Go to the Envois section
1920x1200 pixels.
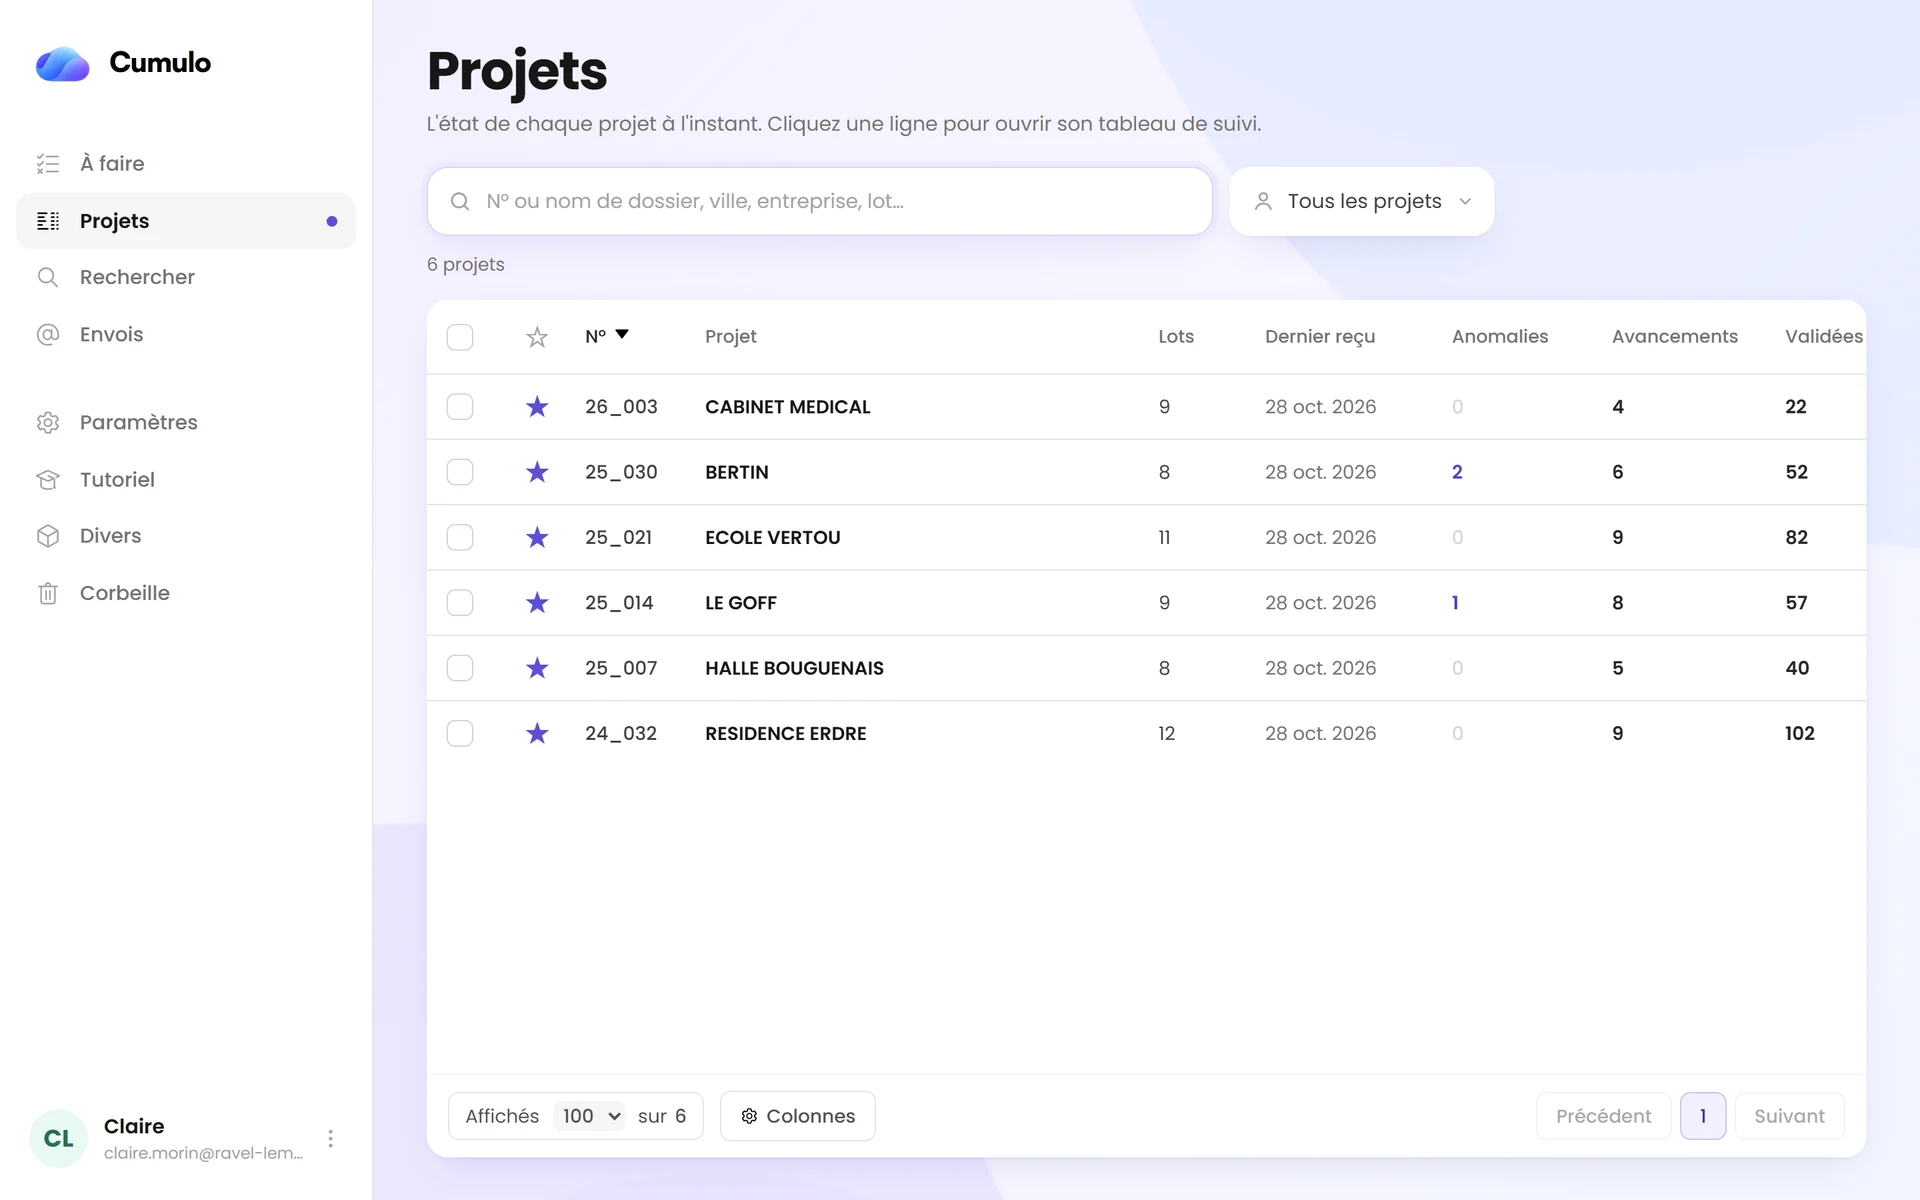(186, 334)
